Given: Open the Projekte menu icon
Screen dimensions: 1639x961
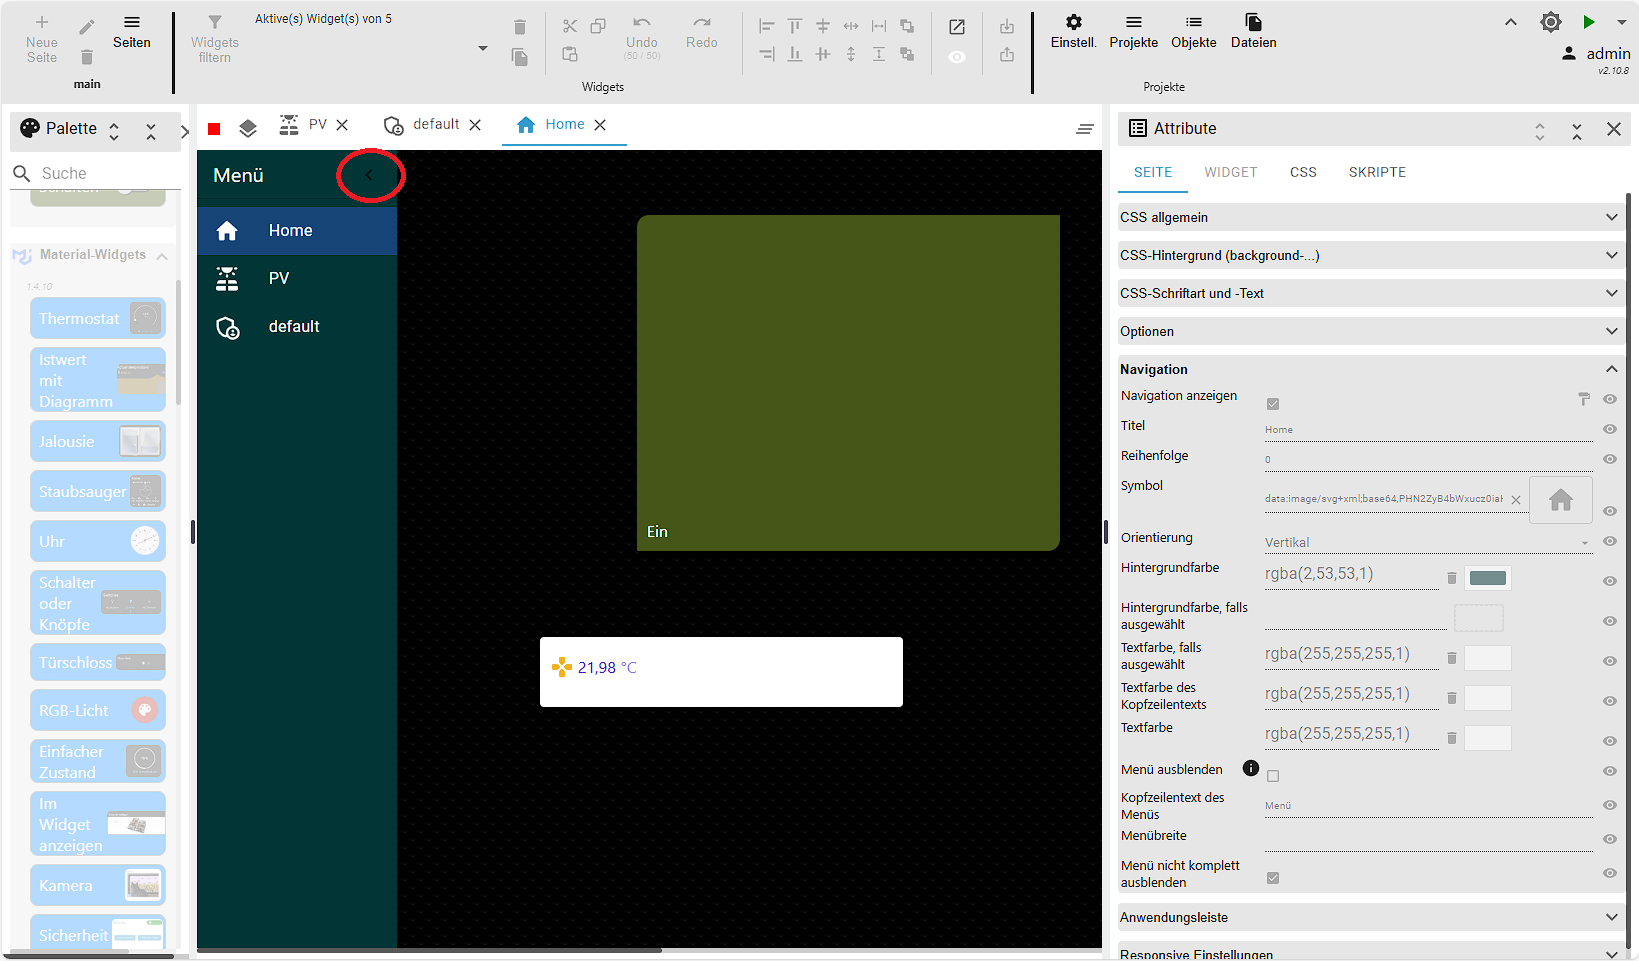Looking at the screenshot, I should [1134, 22].
